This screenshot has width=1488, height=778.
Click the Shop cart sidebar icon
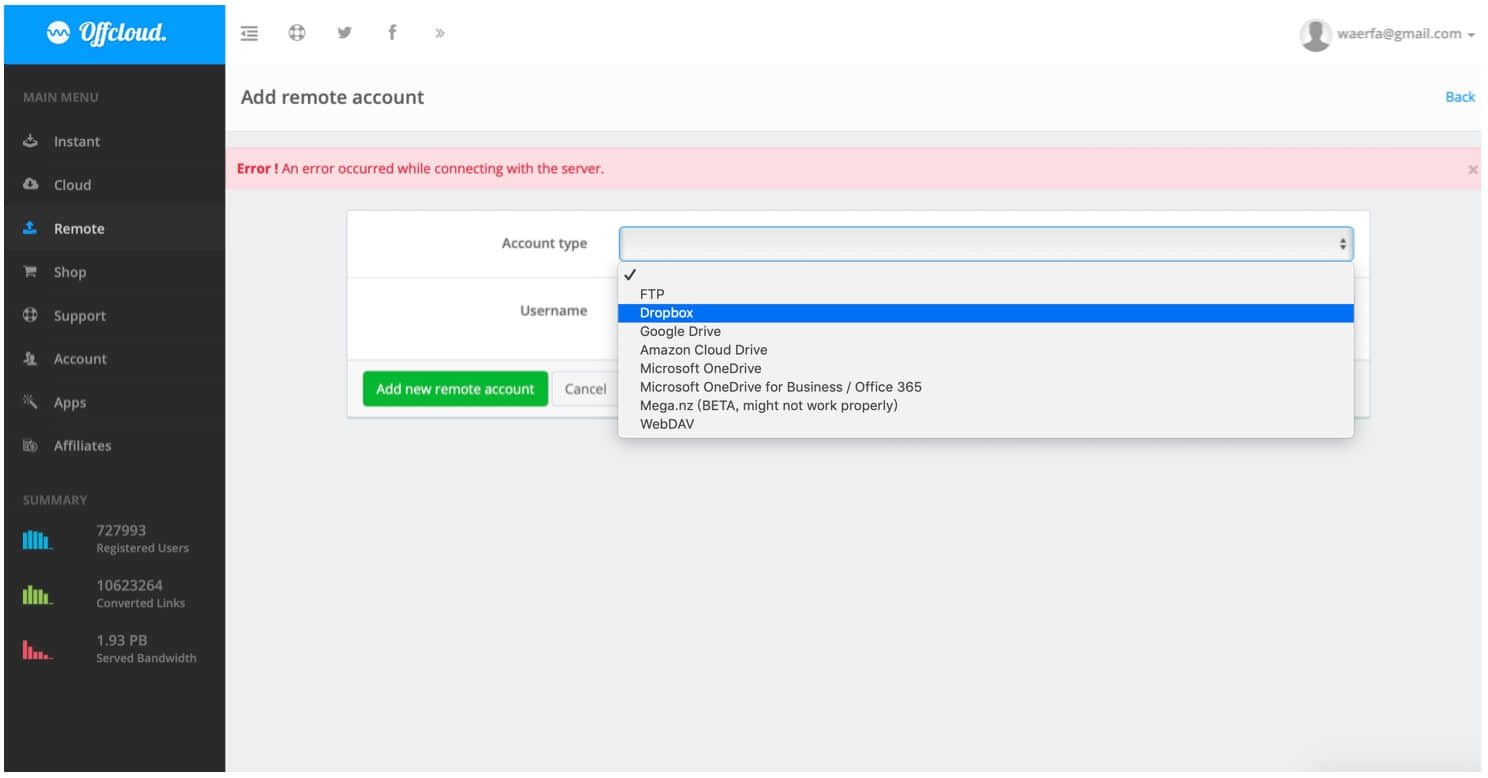(x=30, y=272)
